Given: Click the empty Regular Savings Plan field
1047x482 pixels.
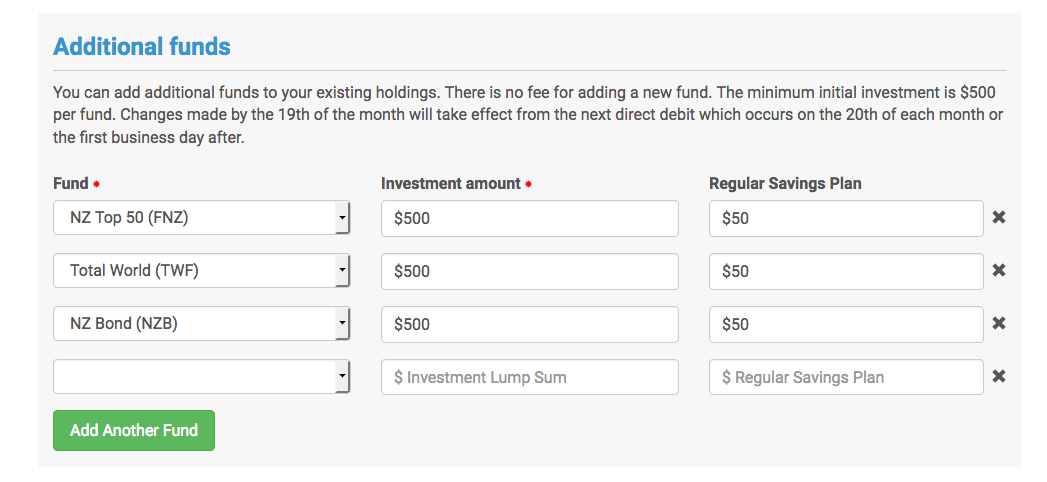Looking at the screenshot, I should click(x=846, y=377).
